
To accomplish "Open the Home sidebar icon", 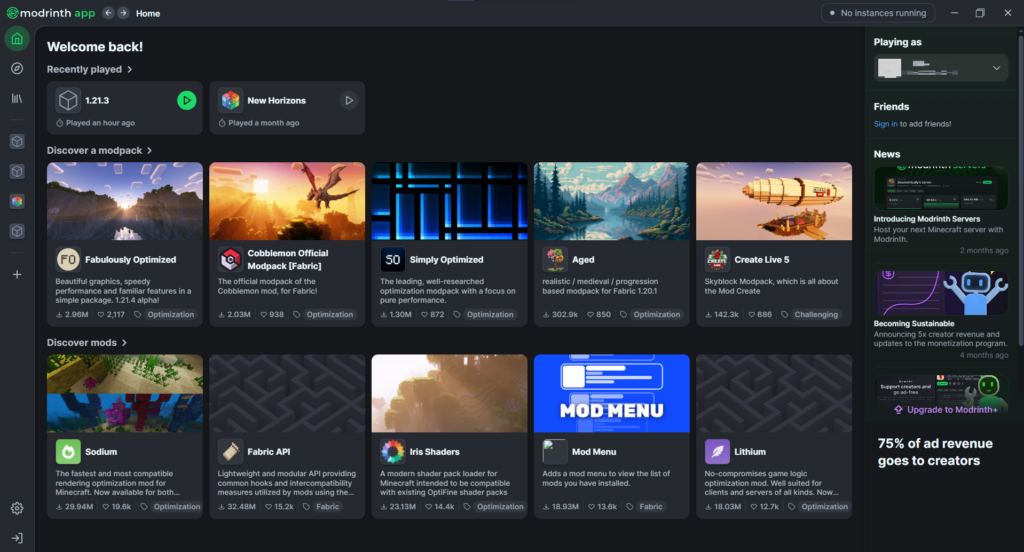I will point(17,39).
